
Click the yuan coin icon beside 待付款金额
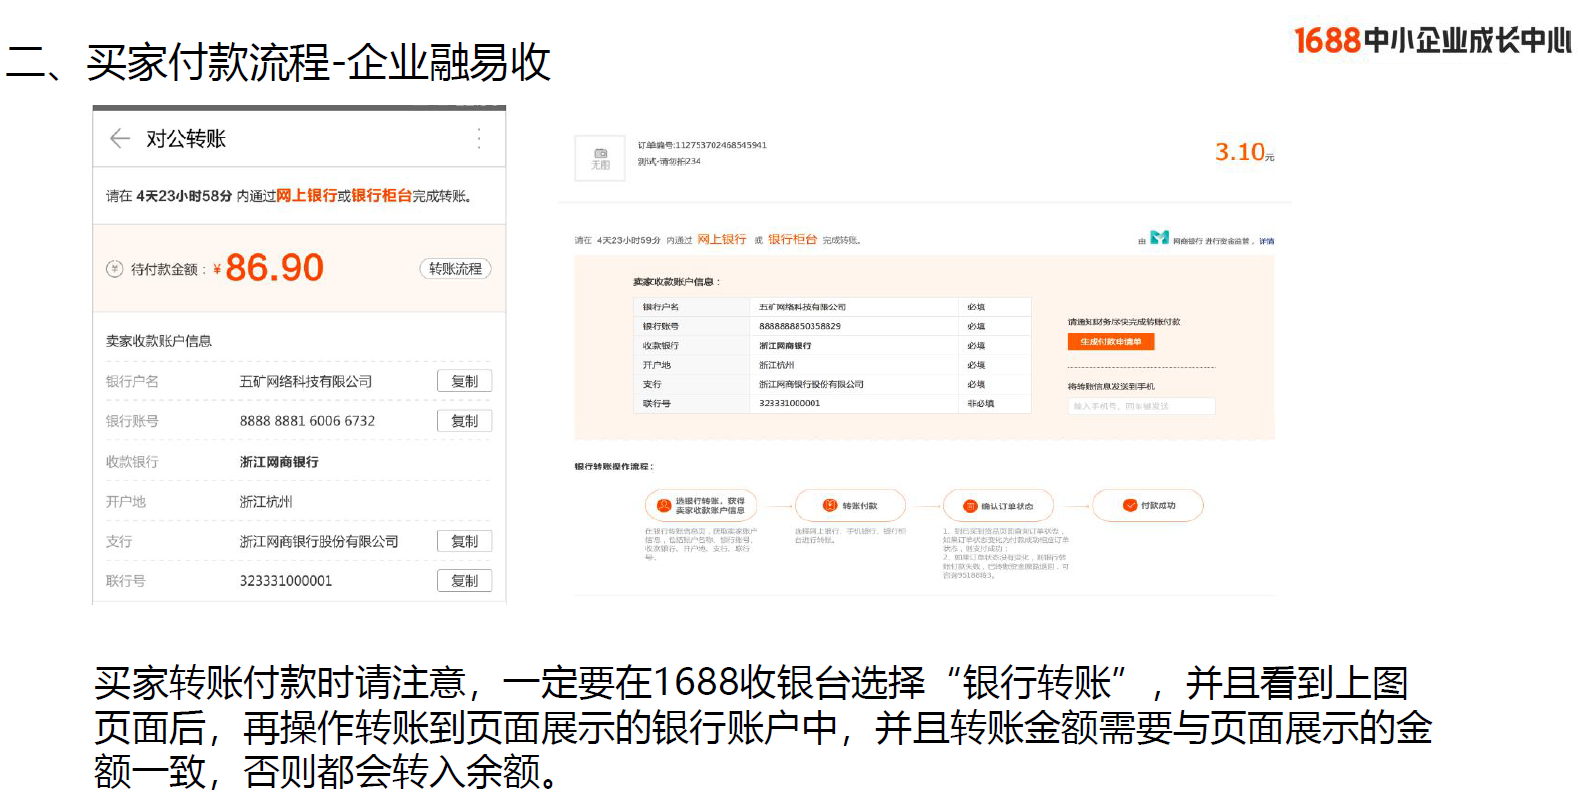[x=115, y=269]
